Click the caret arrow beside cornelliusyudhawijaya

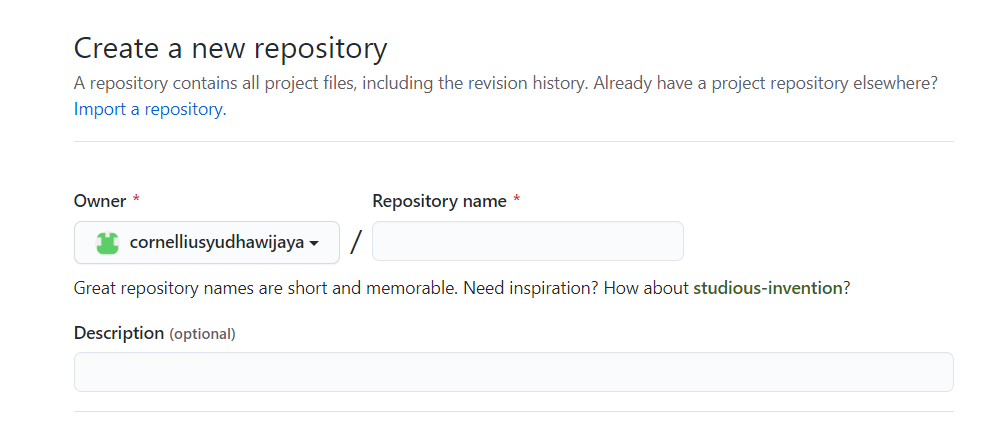pyautogui.click(x=314, y=243)
